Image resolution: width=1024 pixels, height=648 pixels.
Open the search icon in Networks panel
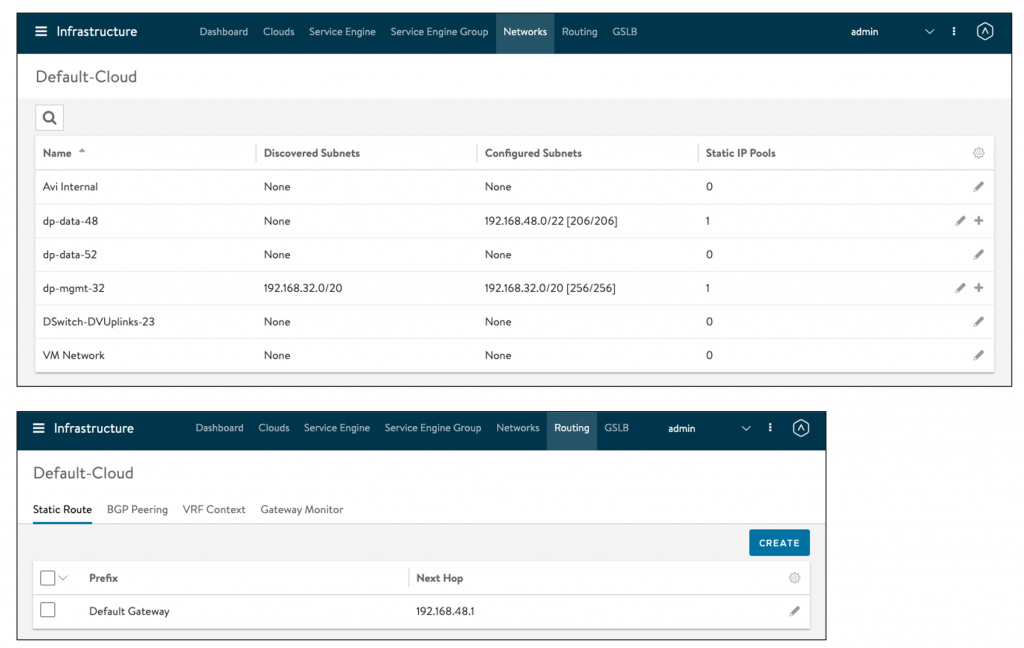[x=49, y=118]
